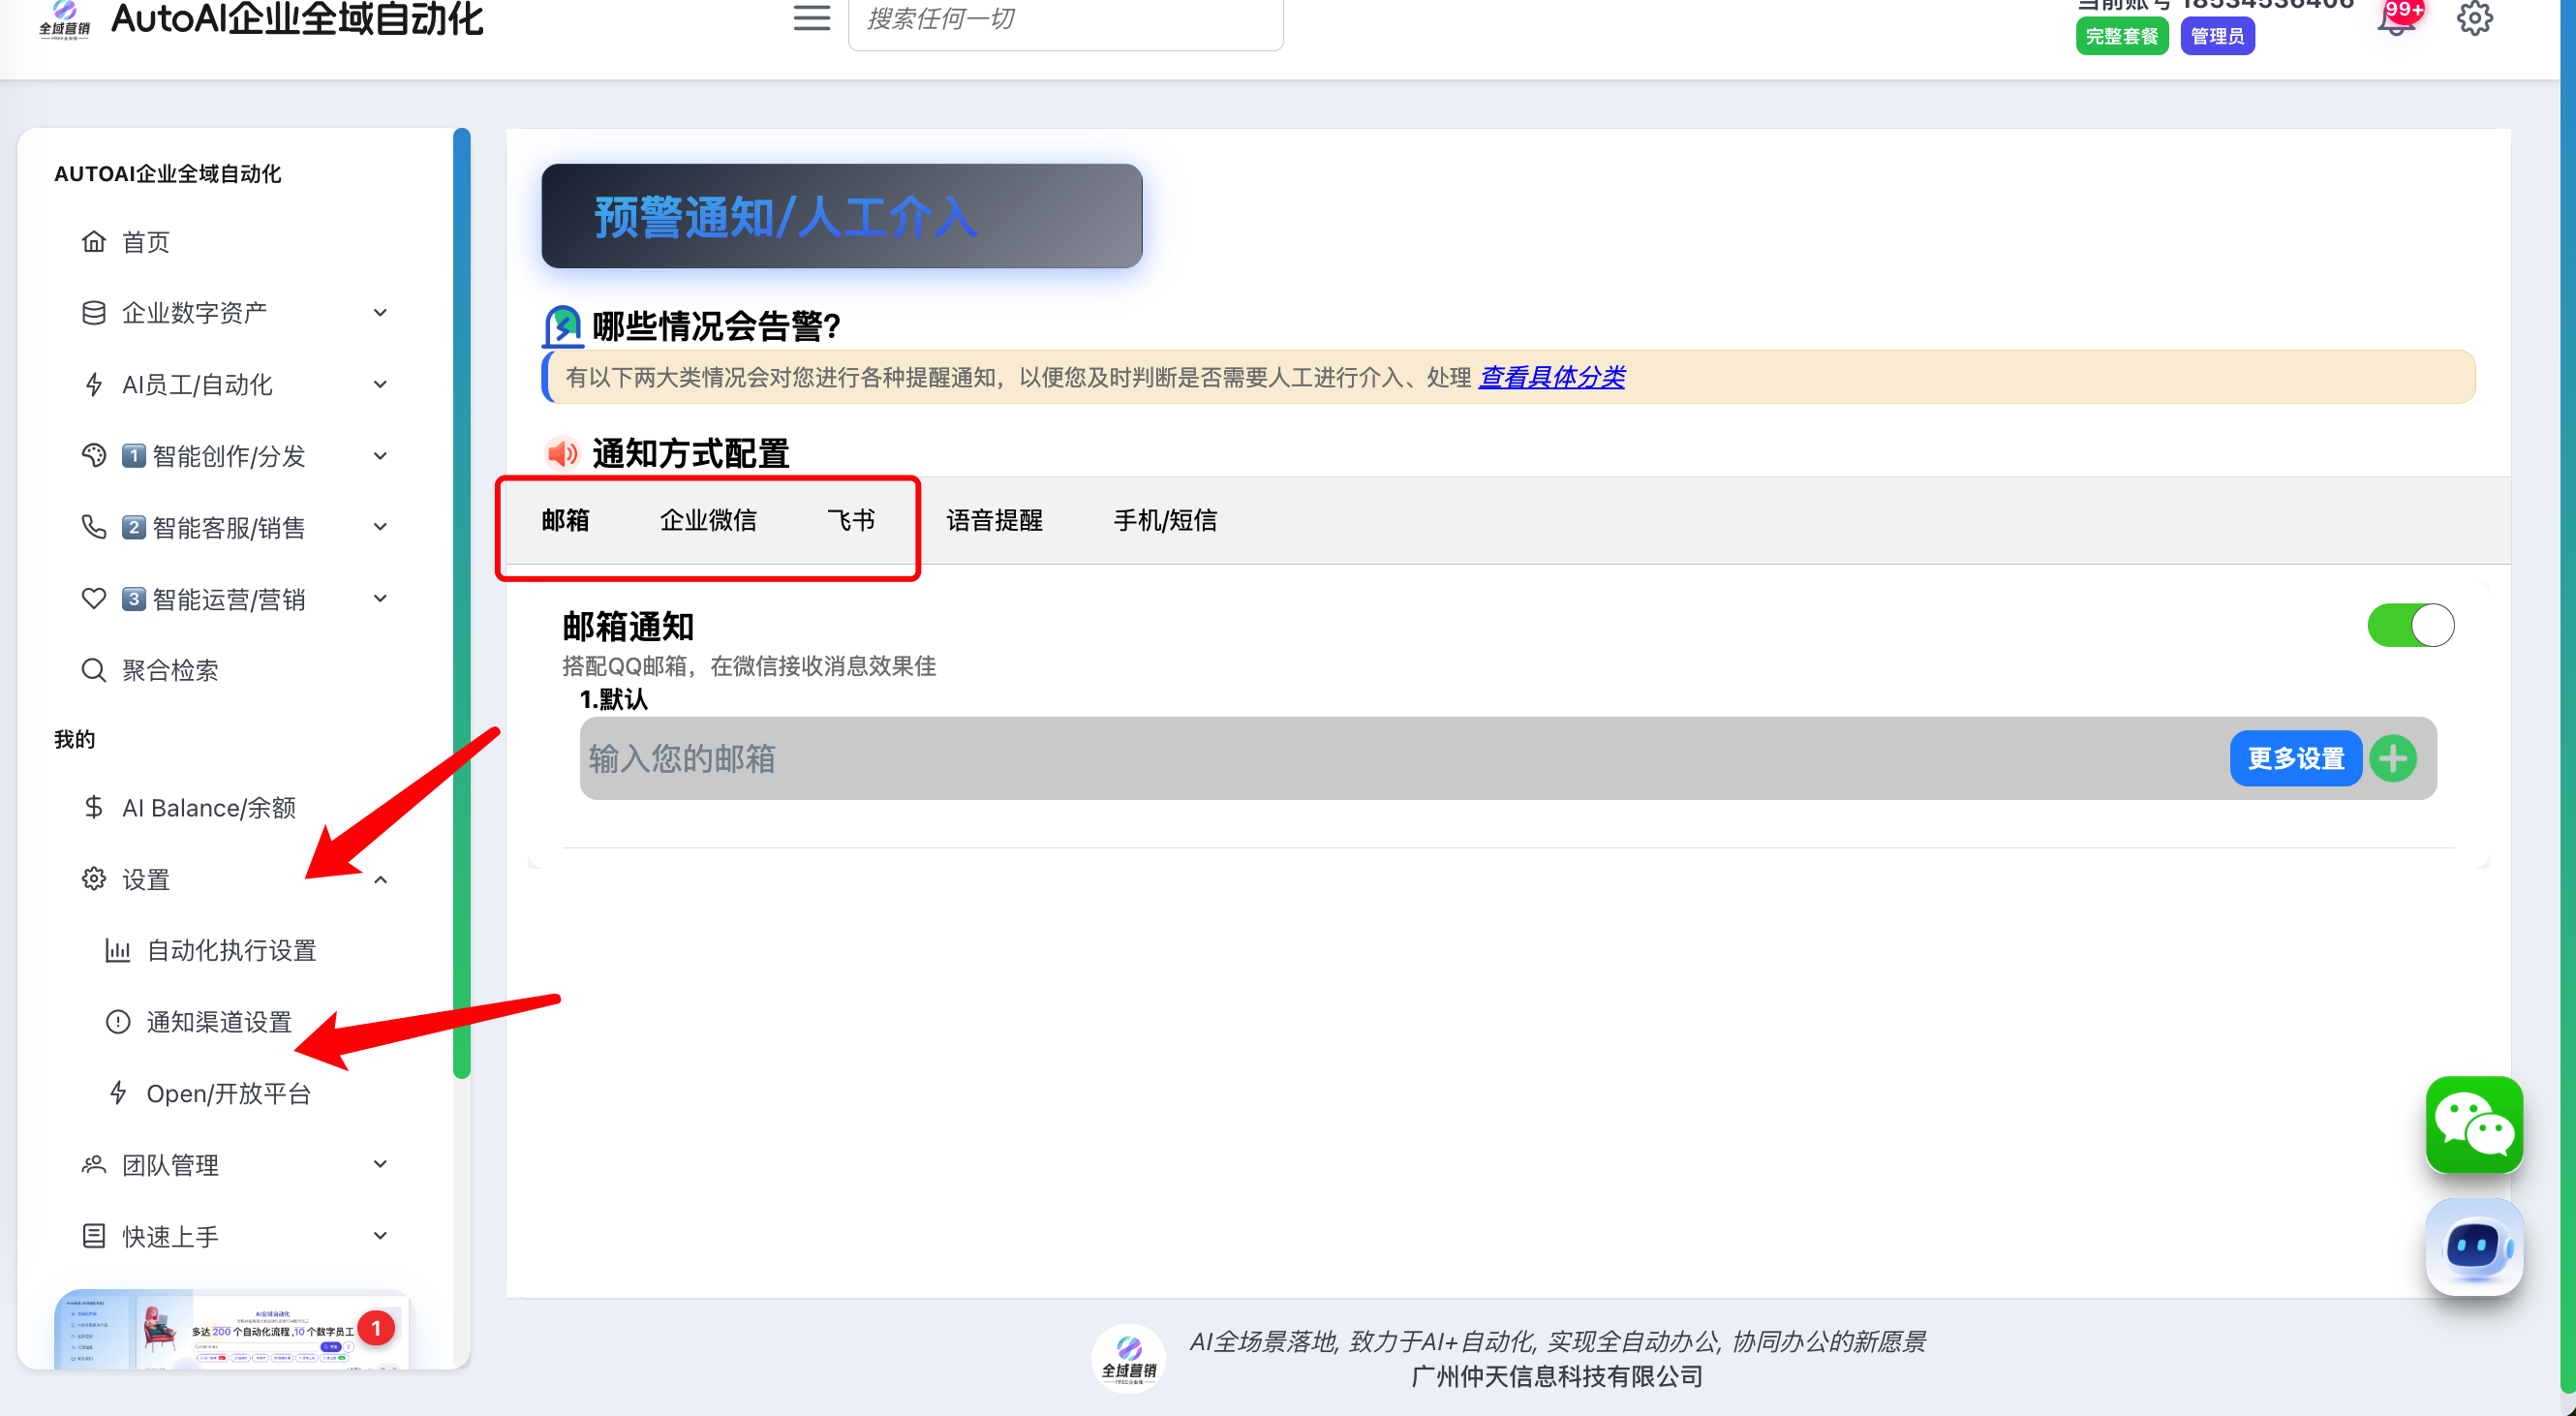Open the 查看具体分类 link
The image size is (2576, 1416).
point(1551,377)
